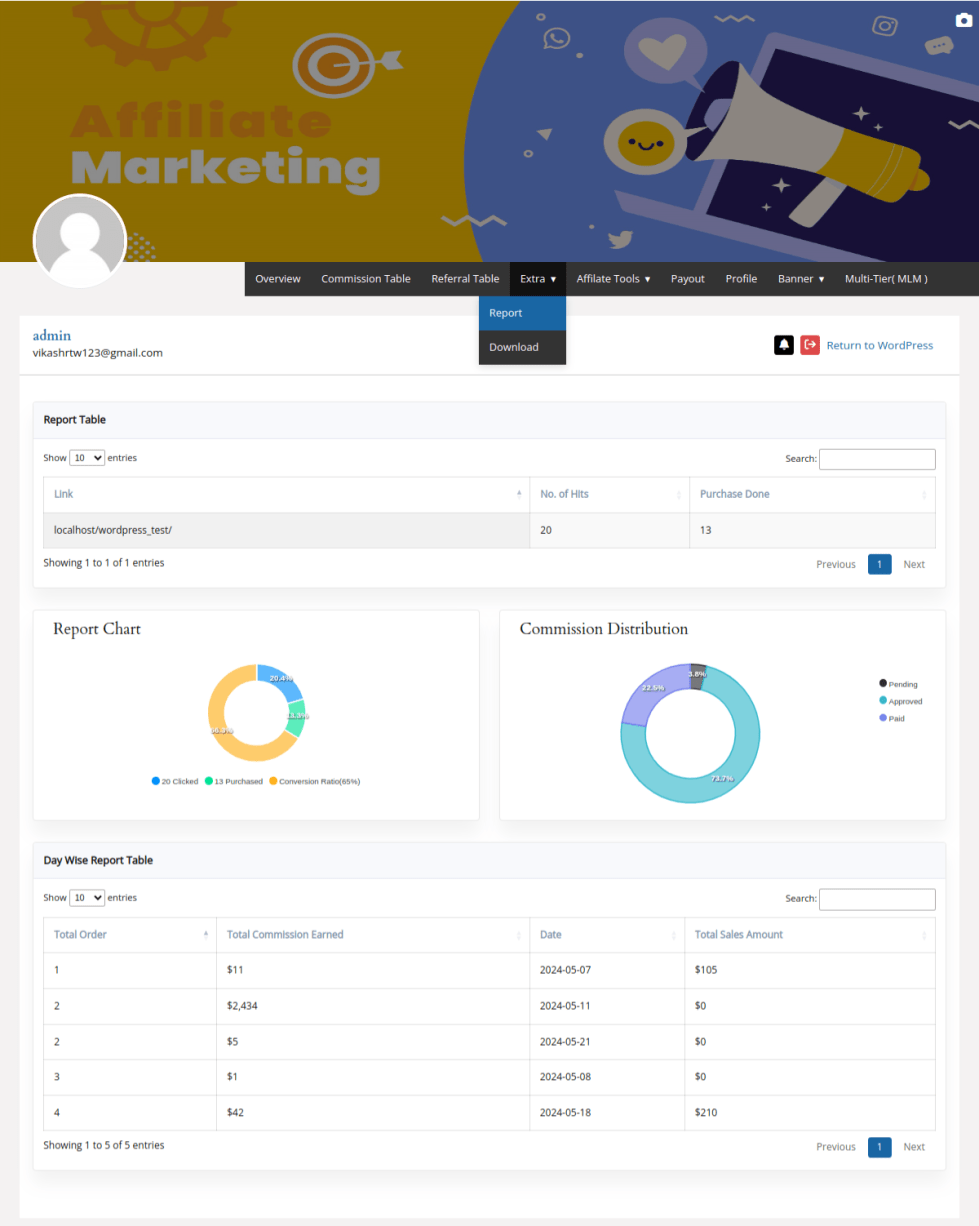The width and height of the screenshot is (979, 1226).
Task: Open the Referral Table tab
Action: [x=465, y=279]
